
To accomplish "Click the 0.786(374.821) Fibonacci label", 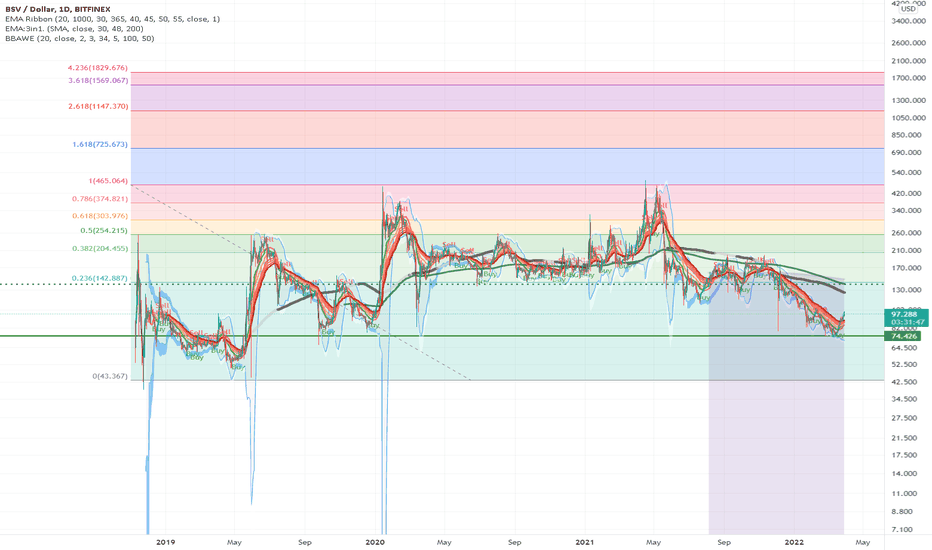I will 100,199.
